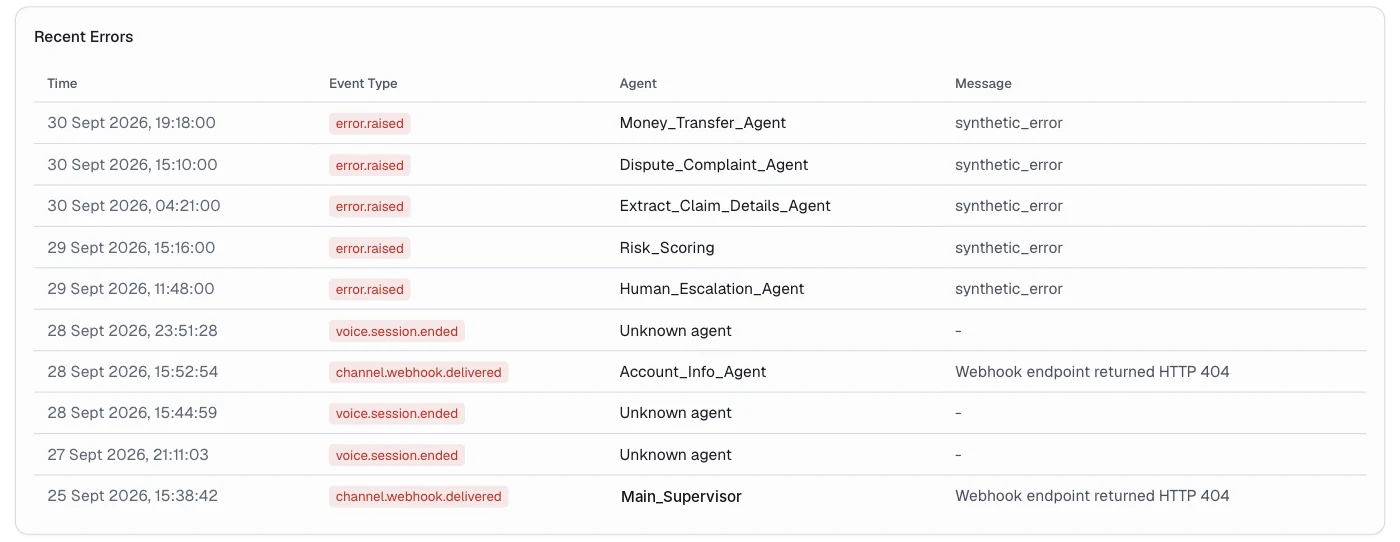Click the Event Type column header

click(x=363, y=84)
